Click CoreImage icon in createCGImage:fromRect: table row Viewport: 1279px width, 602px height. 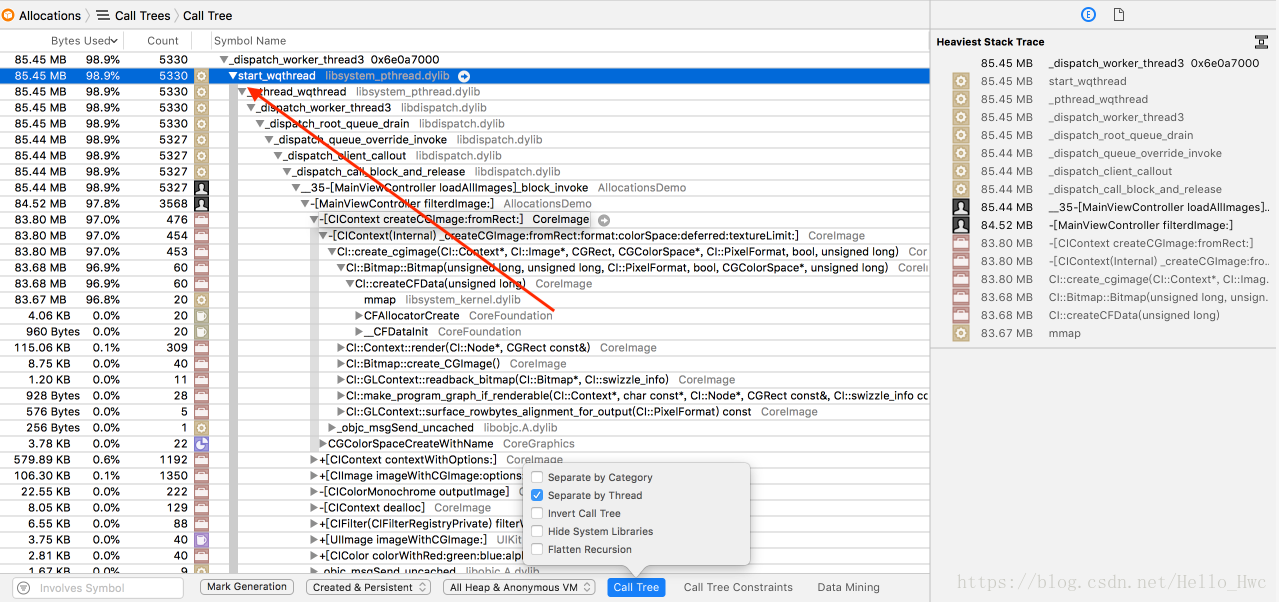201,220
